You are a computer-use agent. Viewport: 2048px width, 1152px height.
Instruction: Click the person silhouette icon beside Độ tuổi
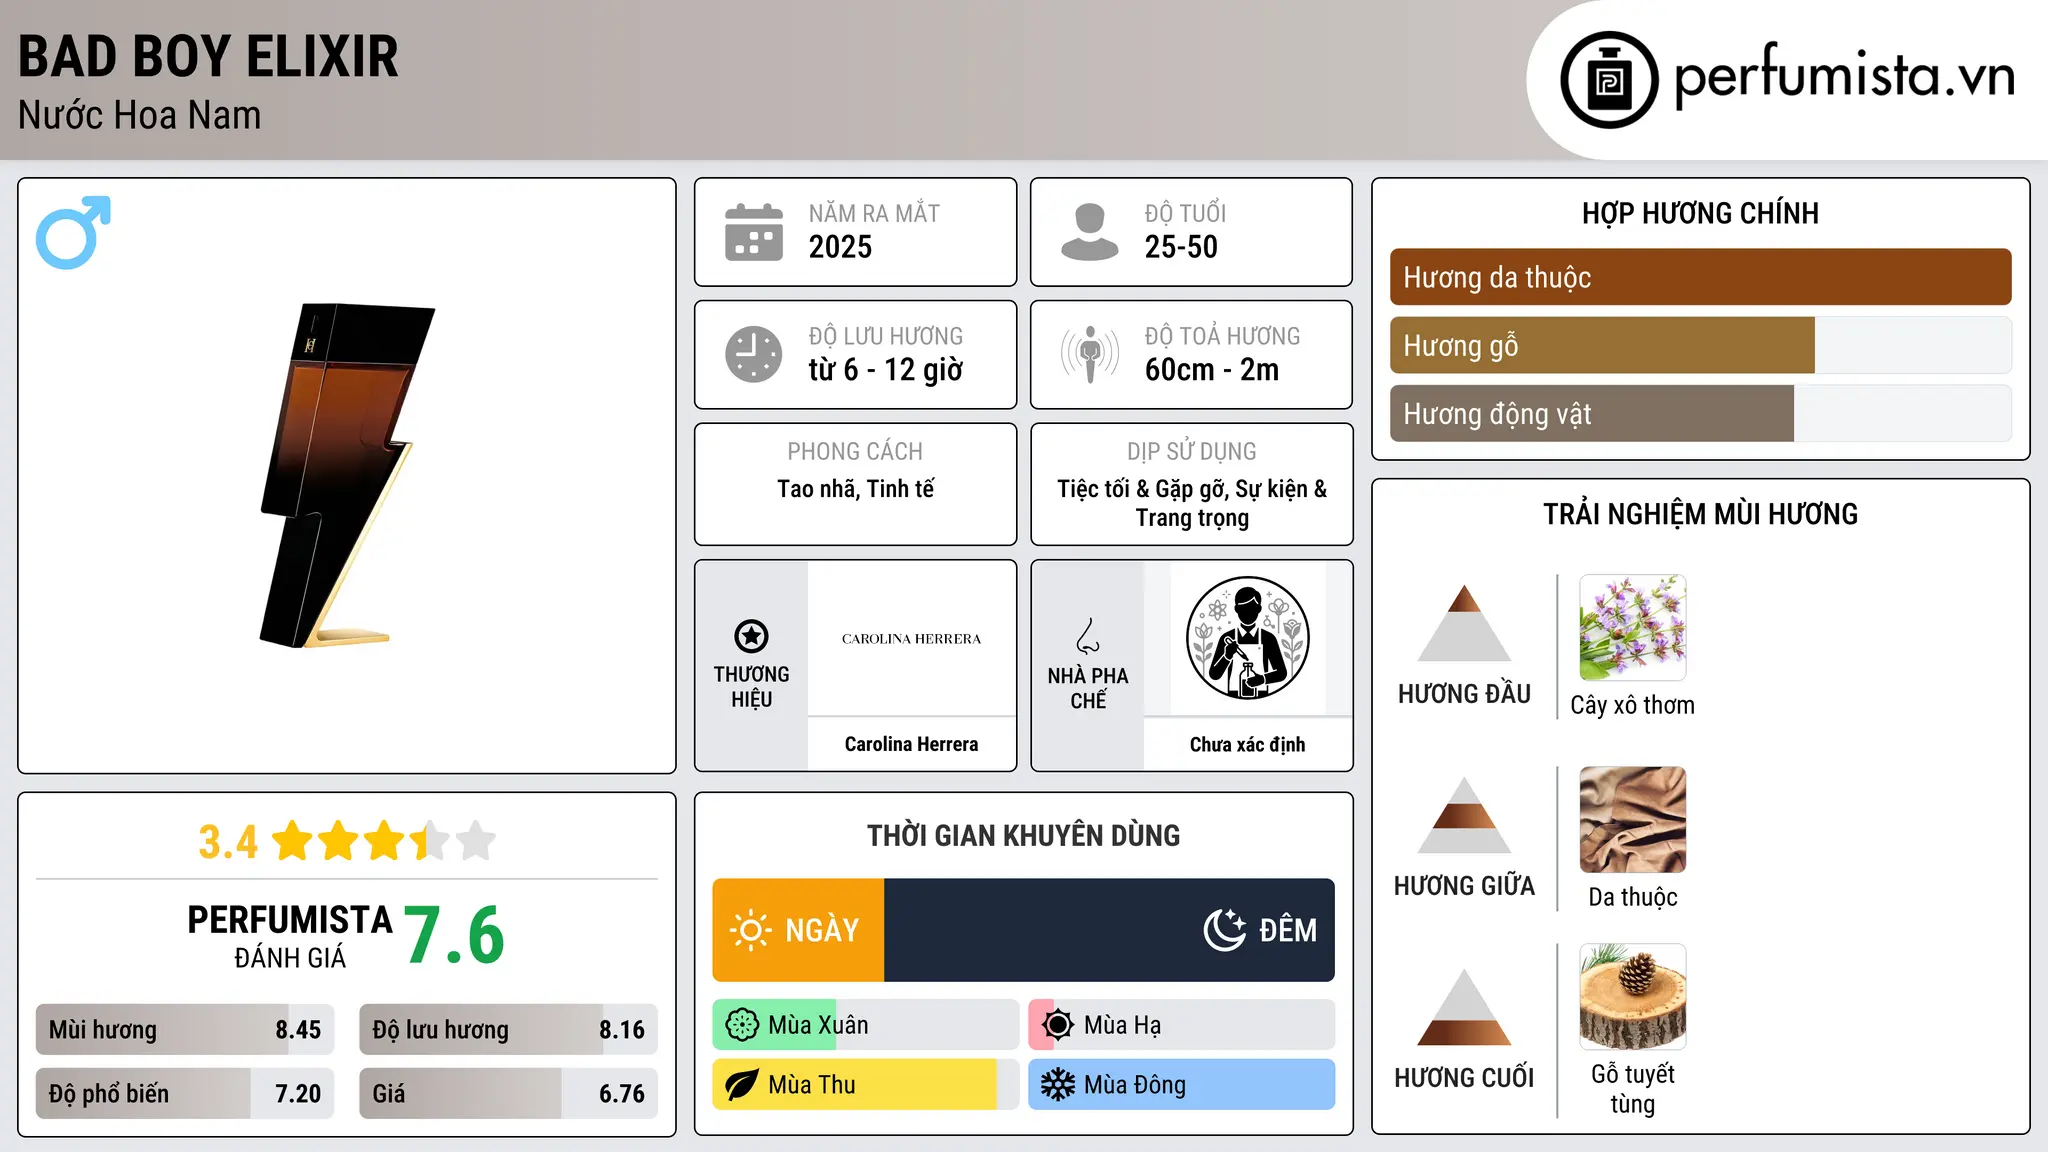pos(1090,232)
